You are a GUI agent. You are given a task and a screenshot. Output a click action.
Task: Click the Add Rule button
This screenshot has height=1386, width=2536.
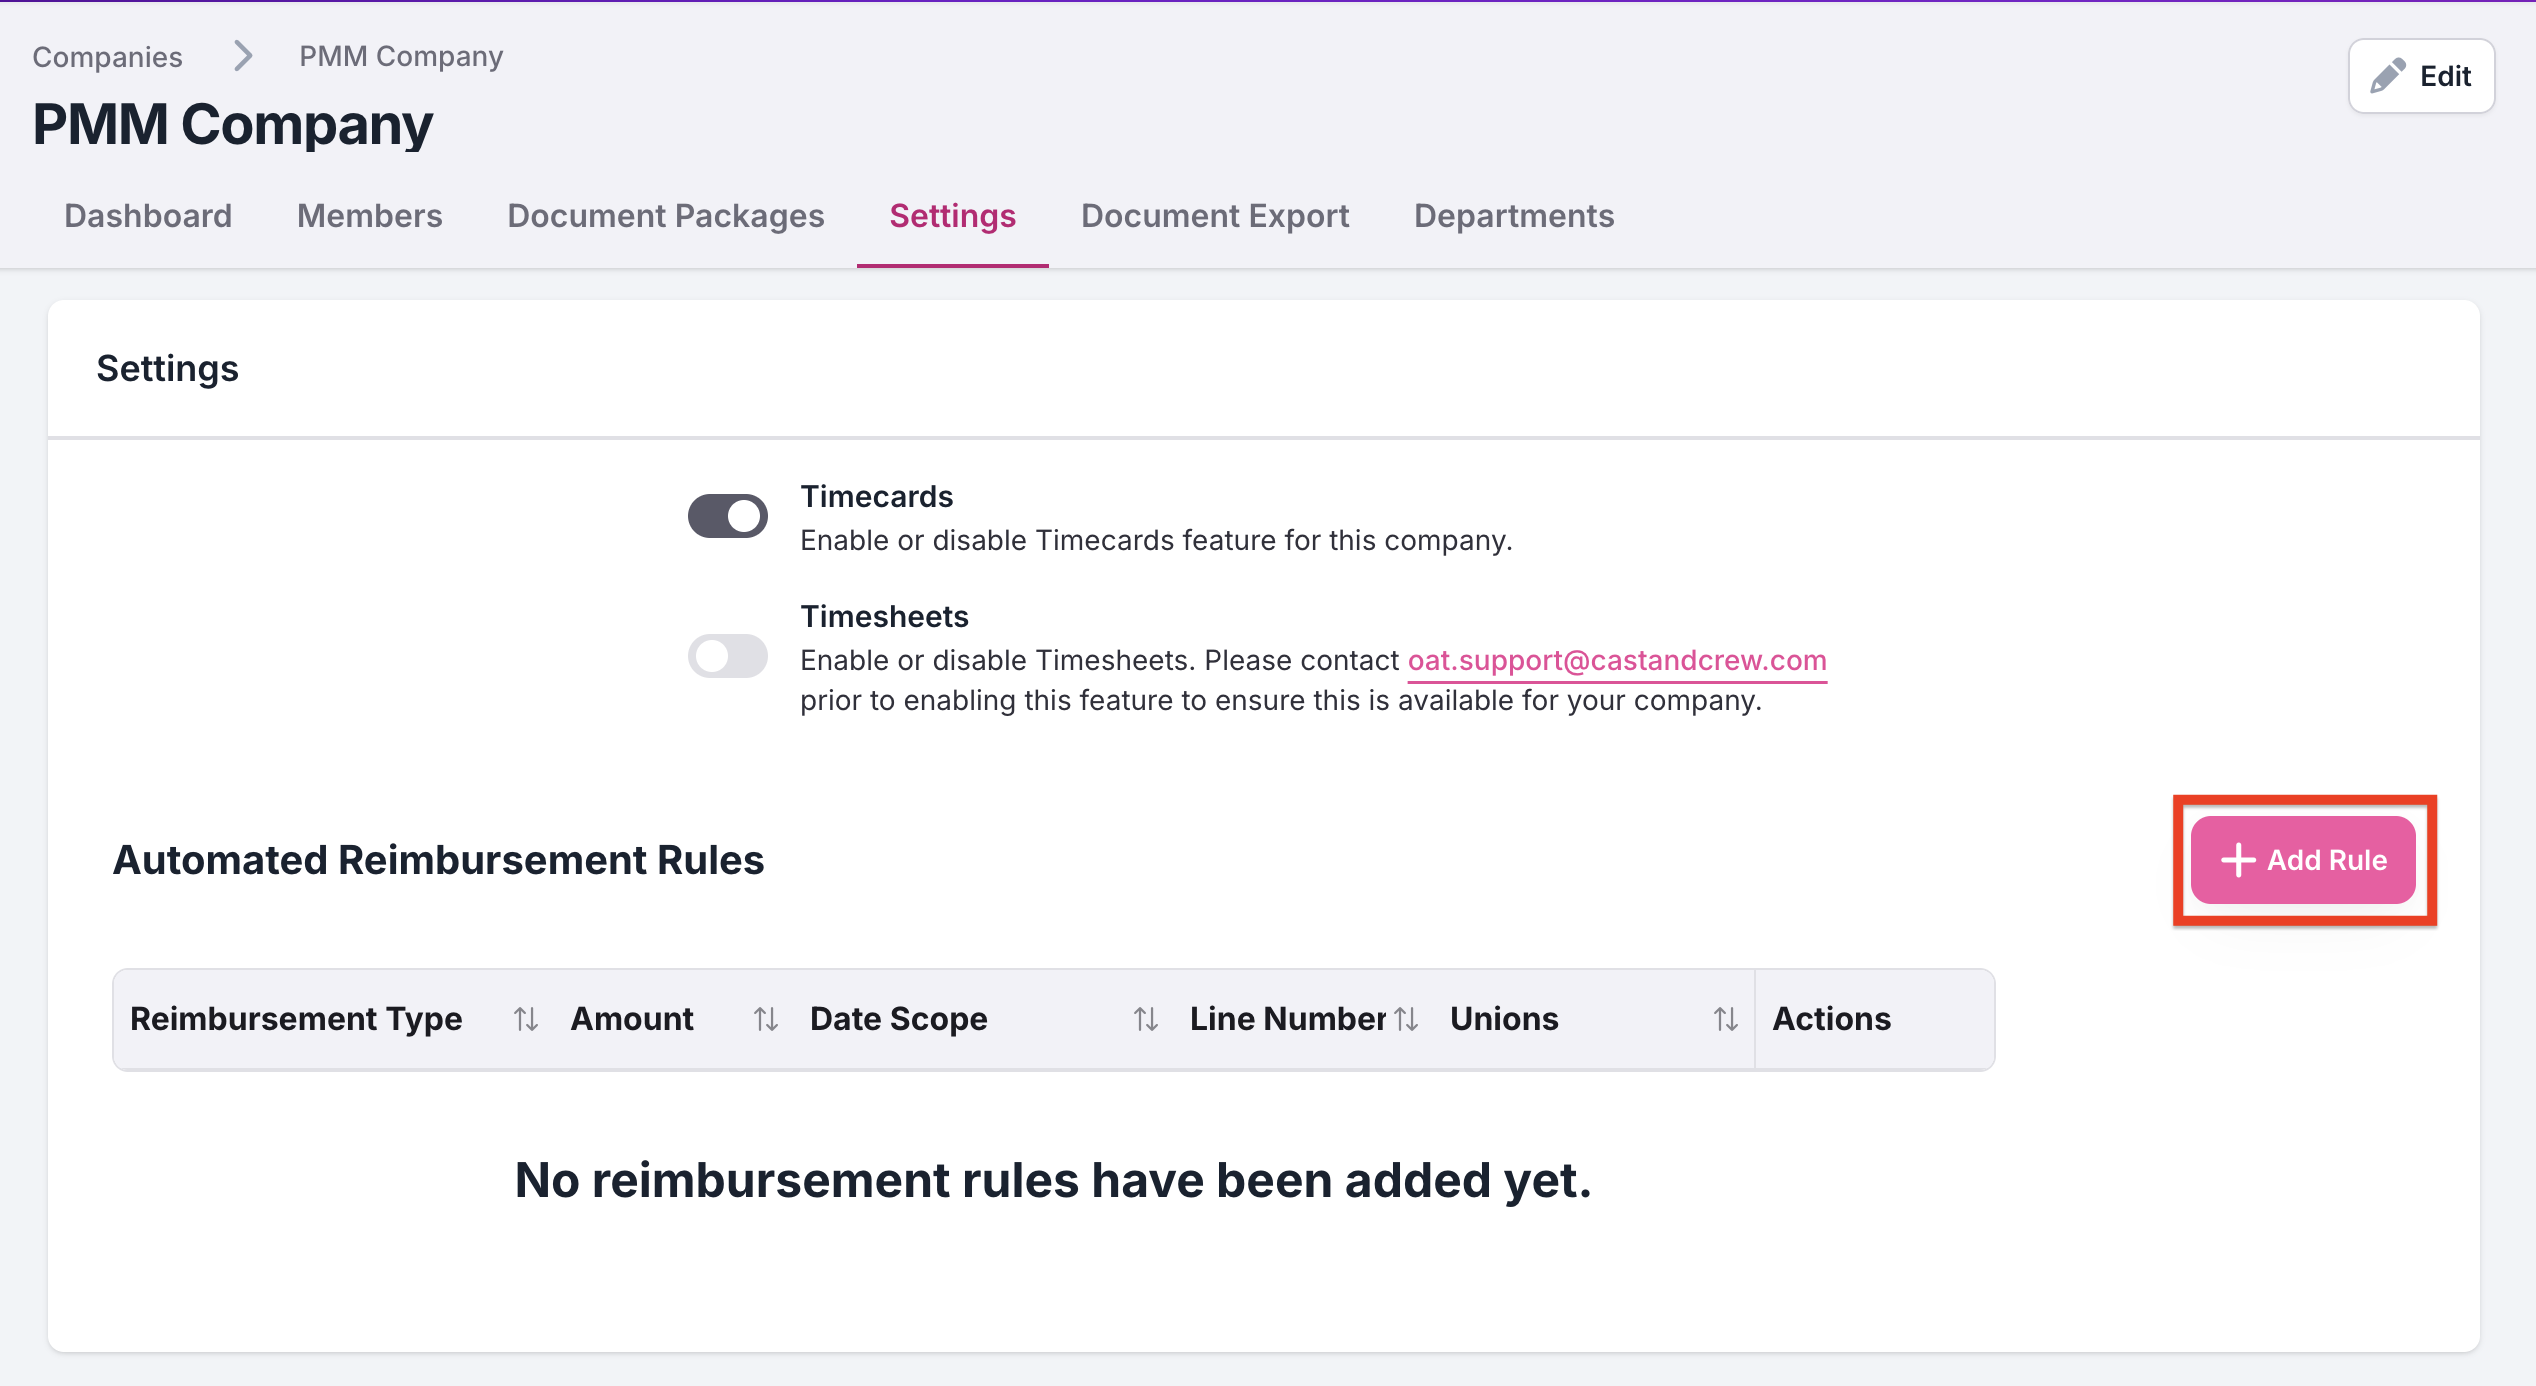click(x=2303, y=860)
